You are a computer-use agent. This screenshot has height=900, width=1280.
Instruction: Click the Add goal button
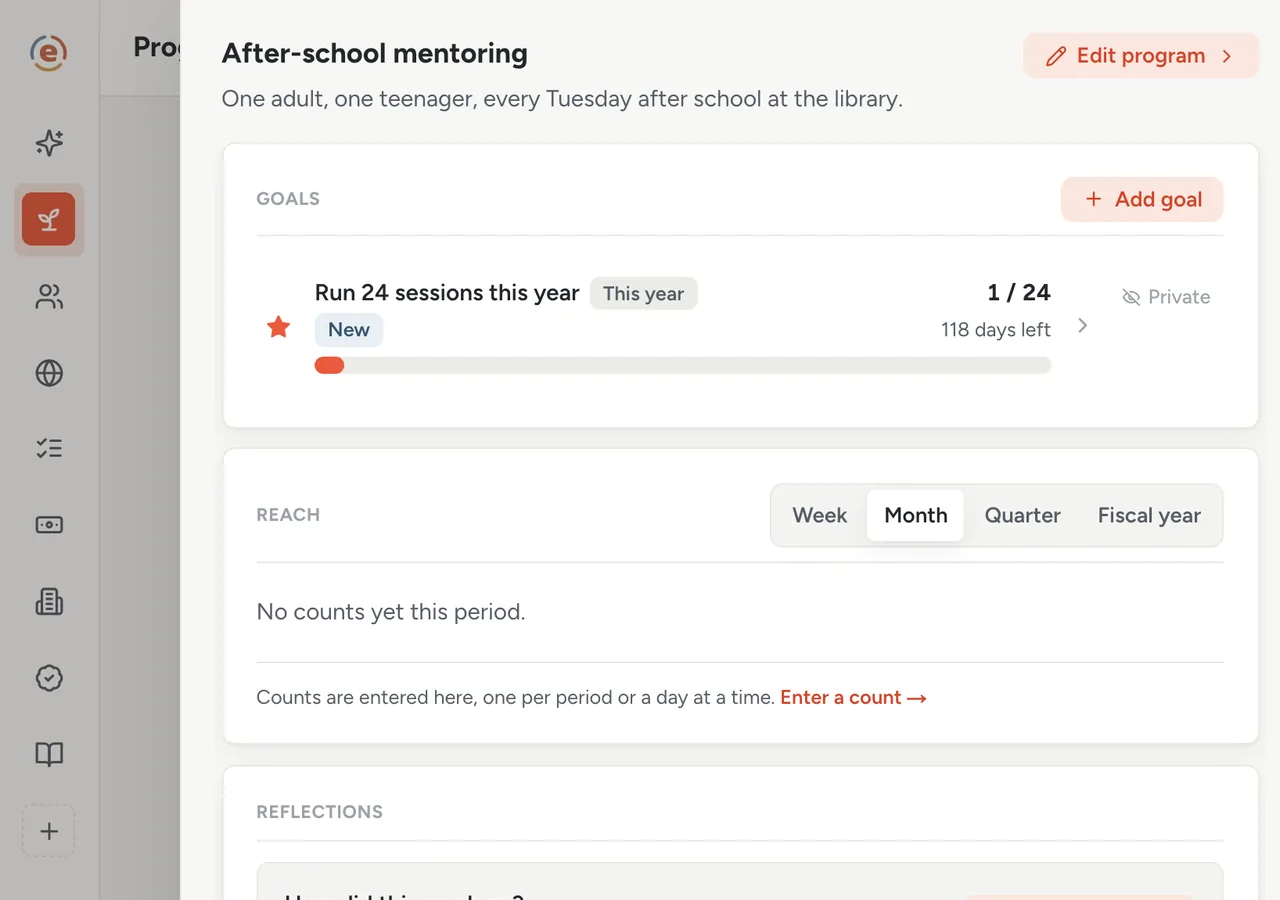1142,199
